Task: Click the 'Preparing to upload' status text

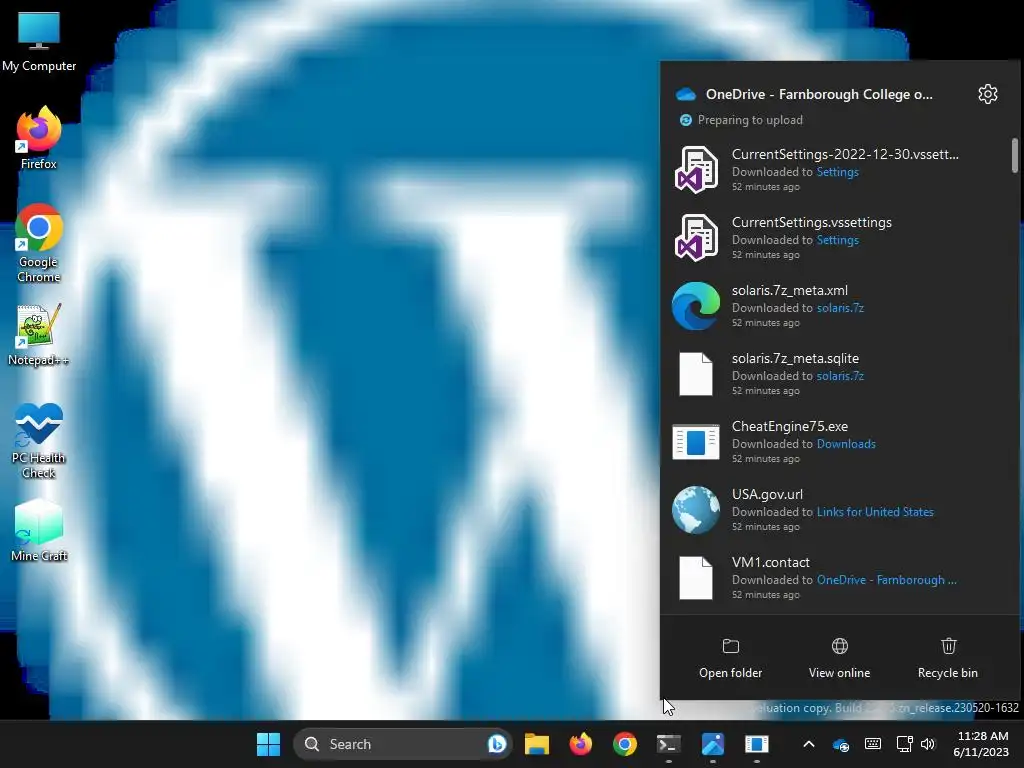Action: (x=750, y=120)
